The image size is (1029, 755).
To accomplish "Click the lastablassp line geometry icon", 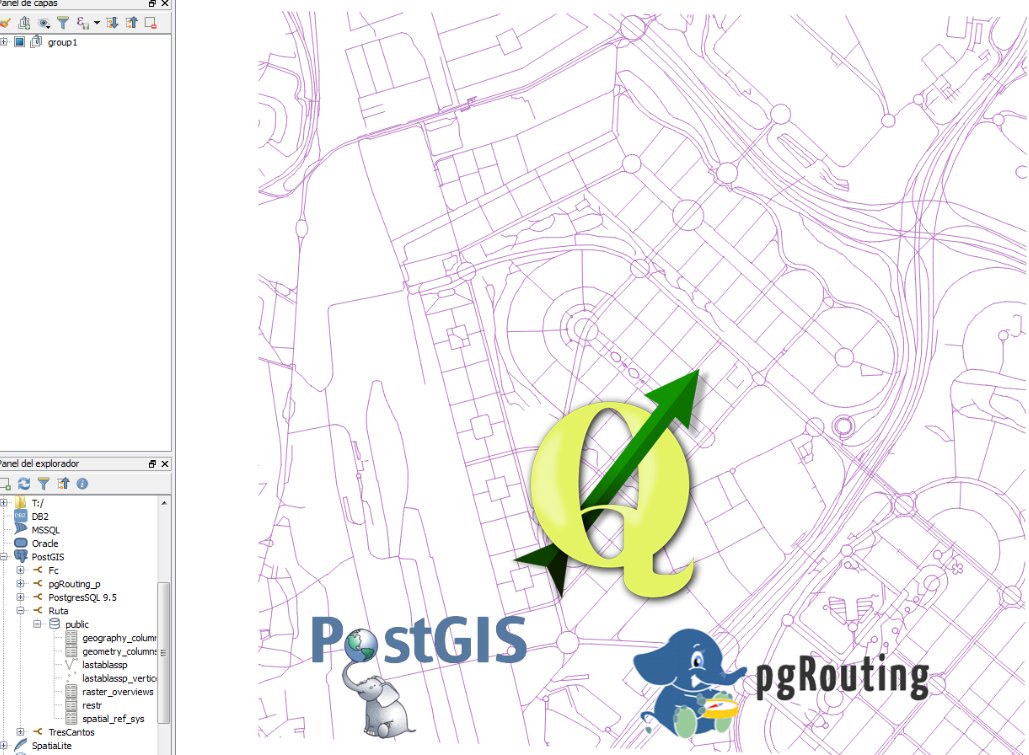I will pyautogui.click(x=71, y=665).
